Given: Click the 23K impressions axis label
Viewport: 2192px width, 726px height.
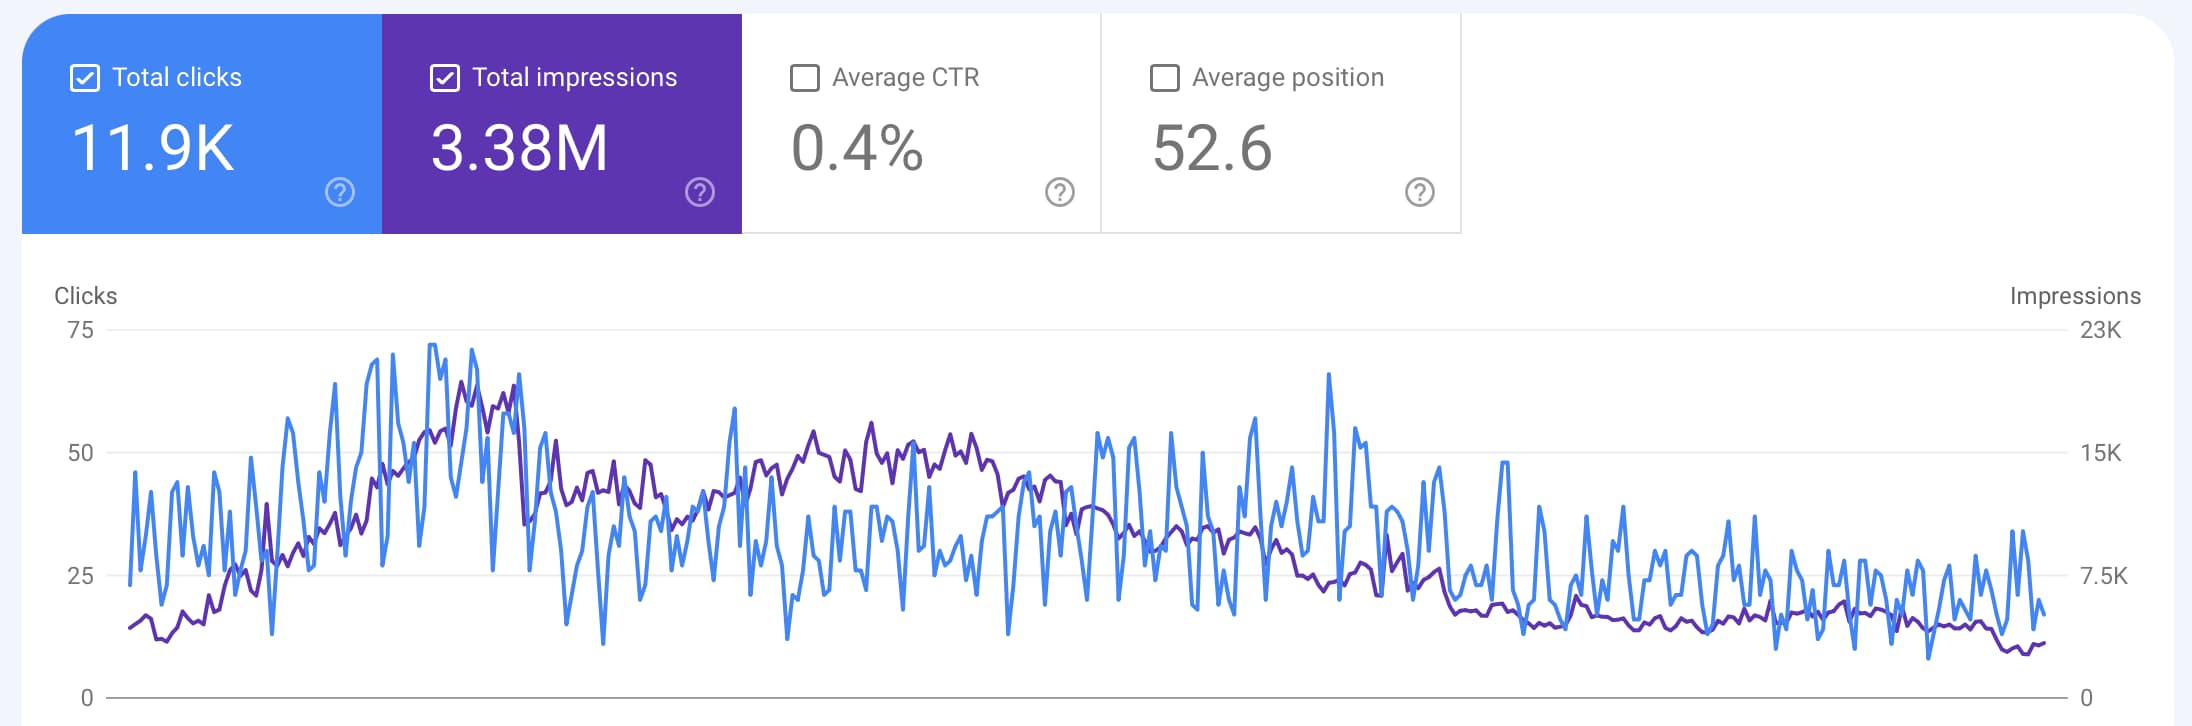Looking at the screenshot, I should pos(2100,330).
